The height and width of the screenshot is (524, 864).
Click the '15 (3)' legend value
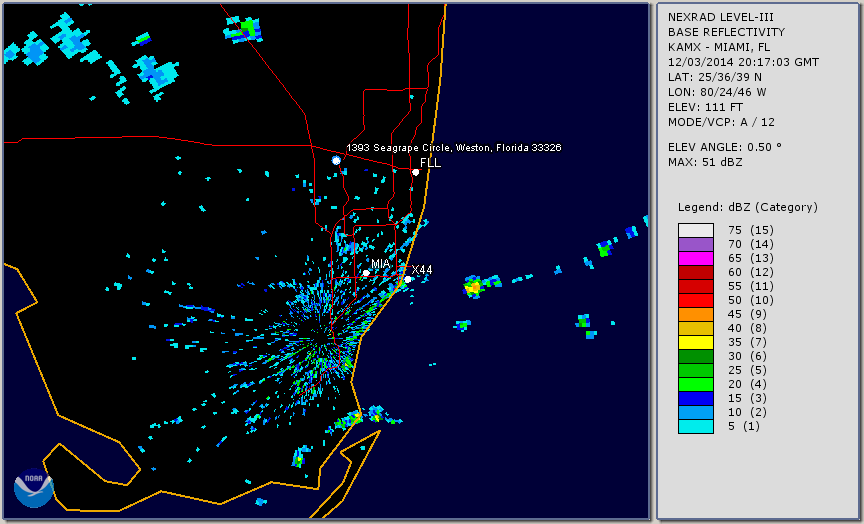coord(748,398)
